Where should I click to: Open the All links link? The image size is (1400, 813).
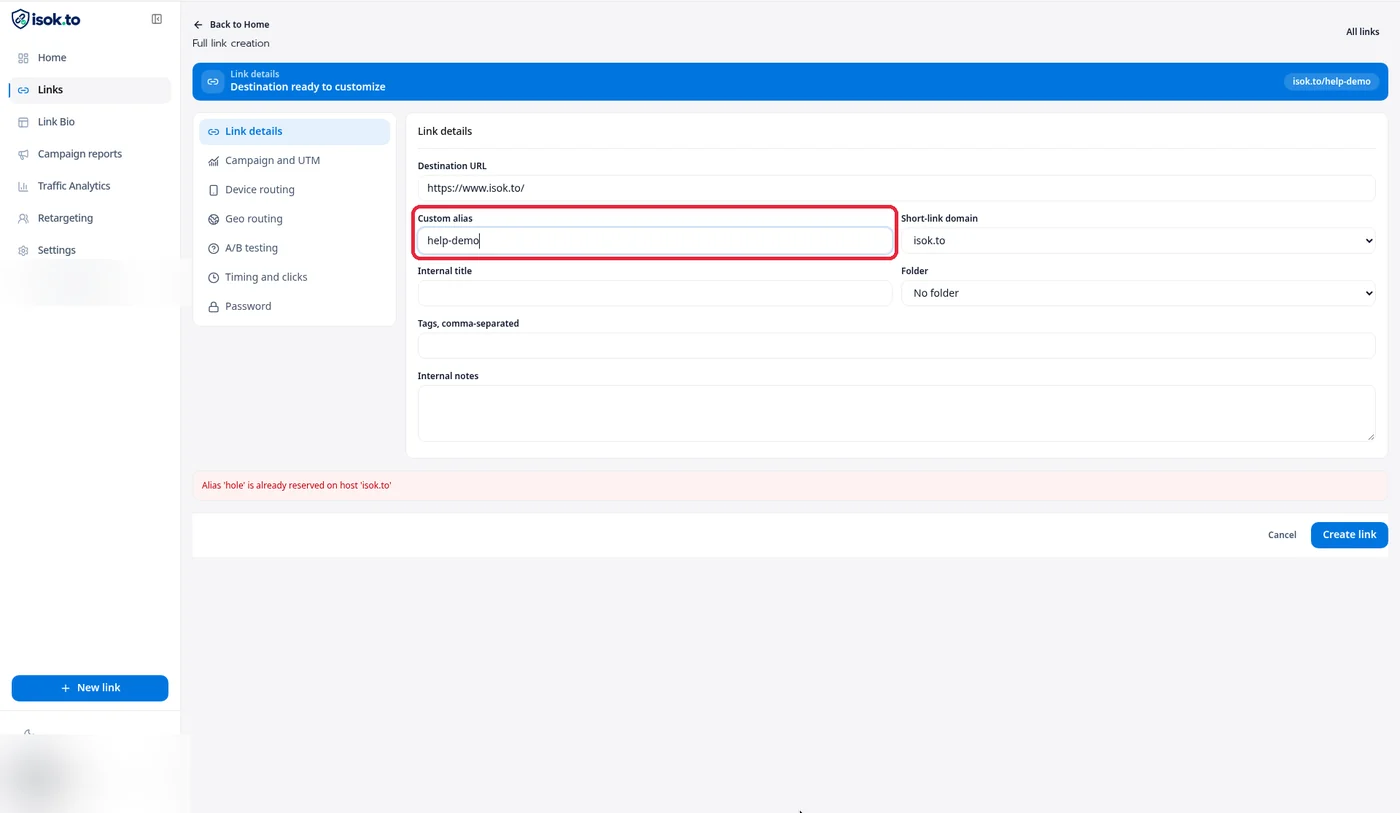(1362, 32)
